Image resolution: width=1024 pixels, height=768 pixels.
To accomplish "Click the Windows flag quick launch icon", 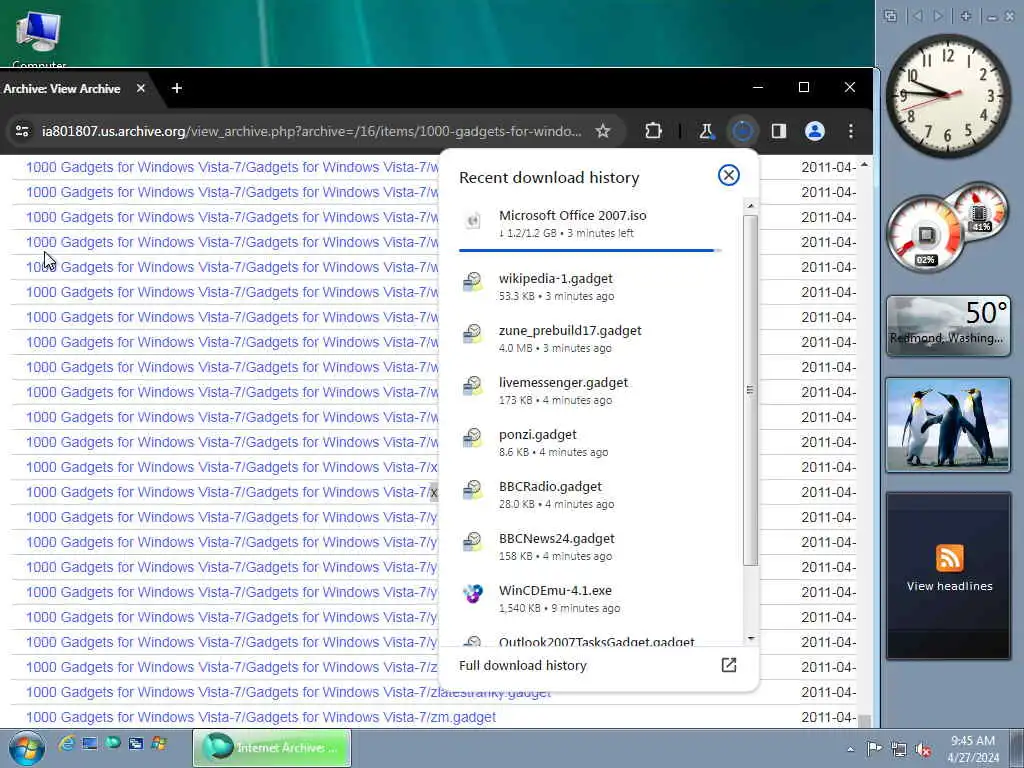I will [159, 743].
